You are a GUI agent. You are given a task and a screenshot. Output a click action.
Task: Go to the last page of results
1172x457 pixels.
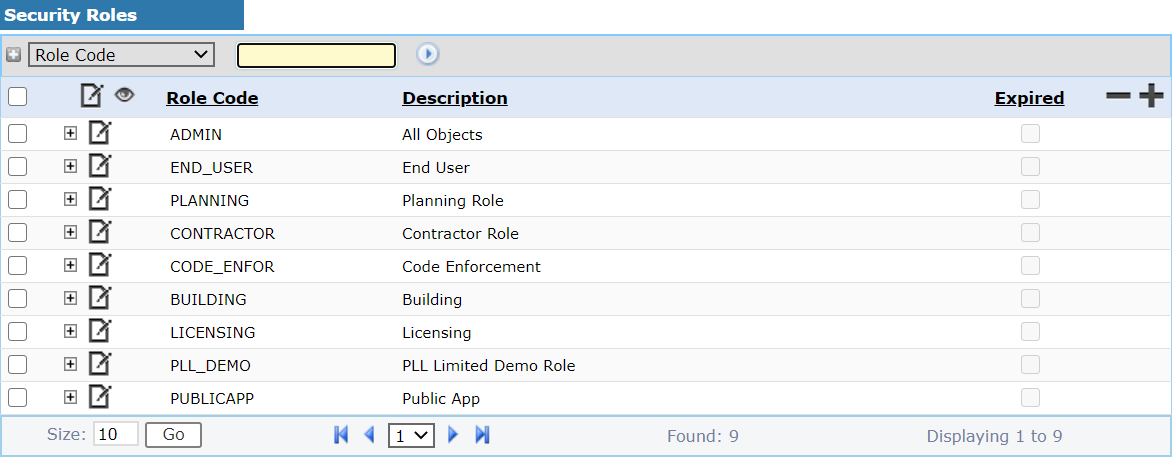(x=482, y=434)
